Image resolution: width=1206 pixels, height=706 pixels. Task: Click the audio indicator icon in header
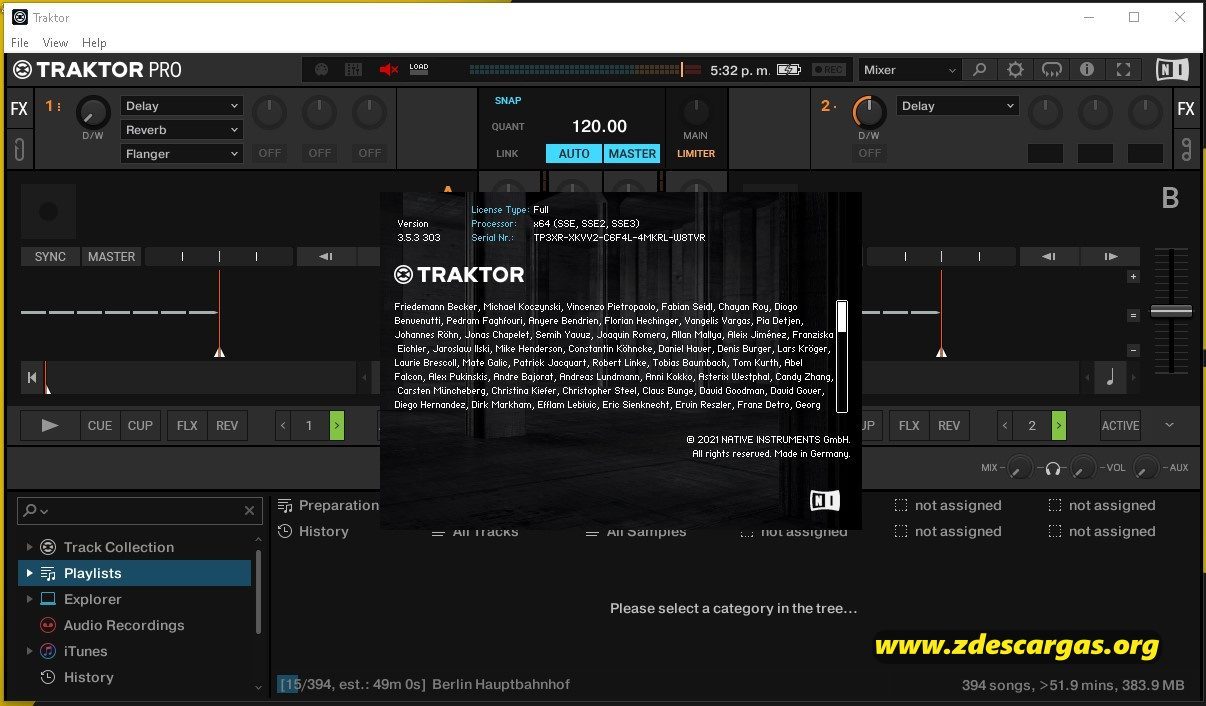353,70
